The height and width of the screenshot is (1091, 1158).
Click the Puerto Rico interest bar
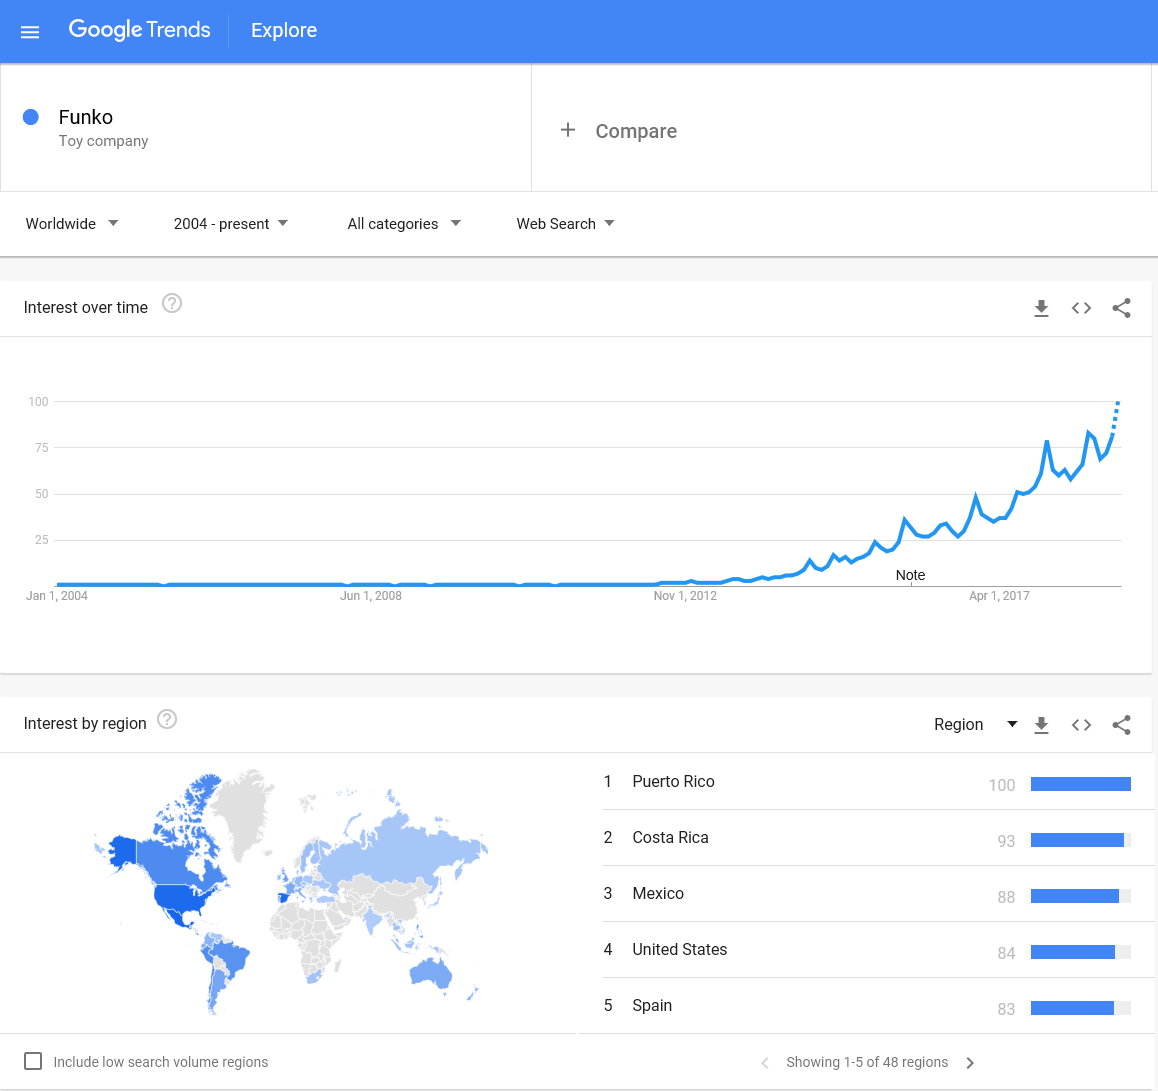[x=1080, y=784]
